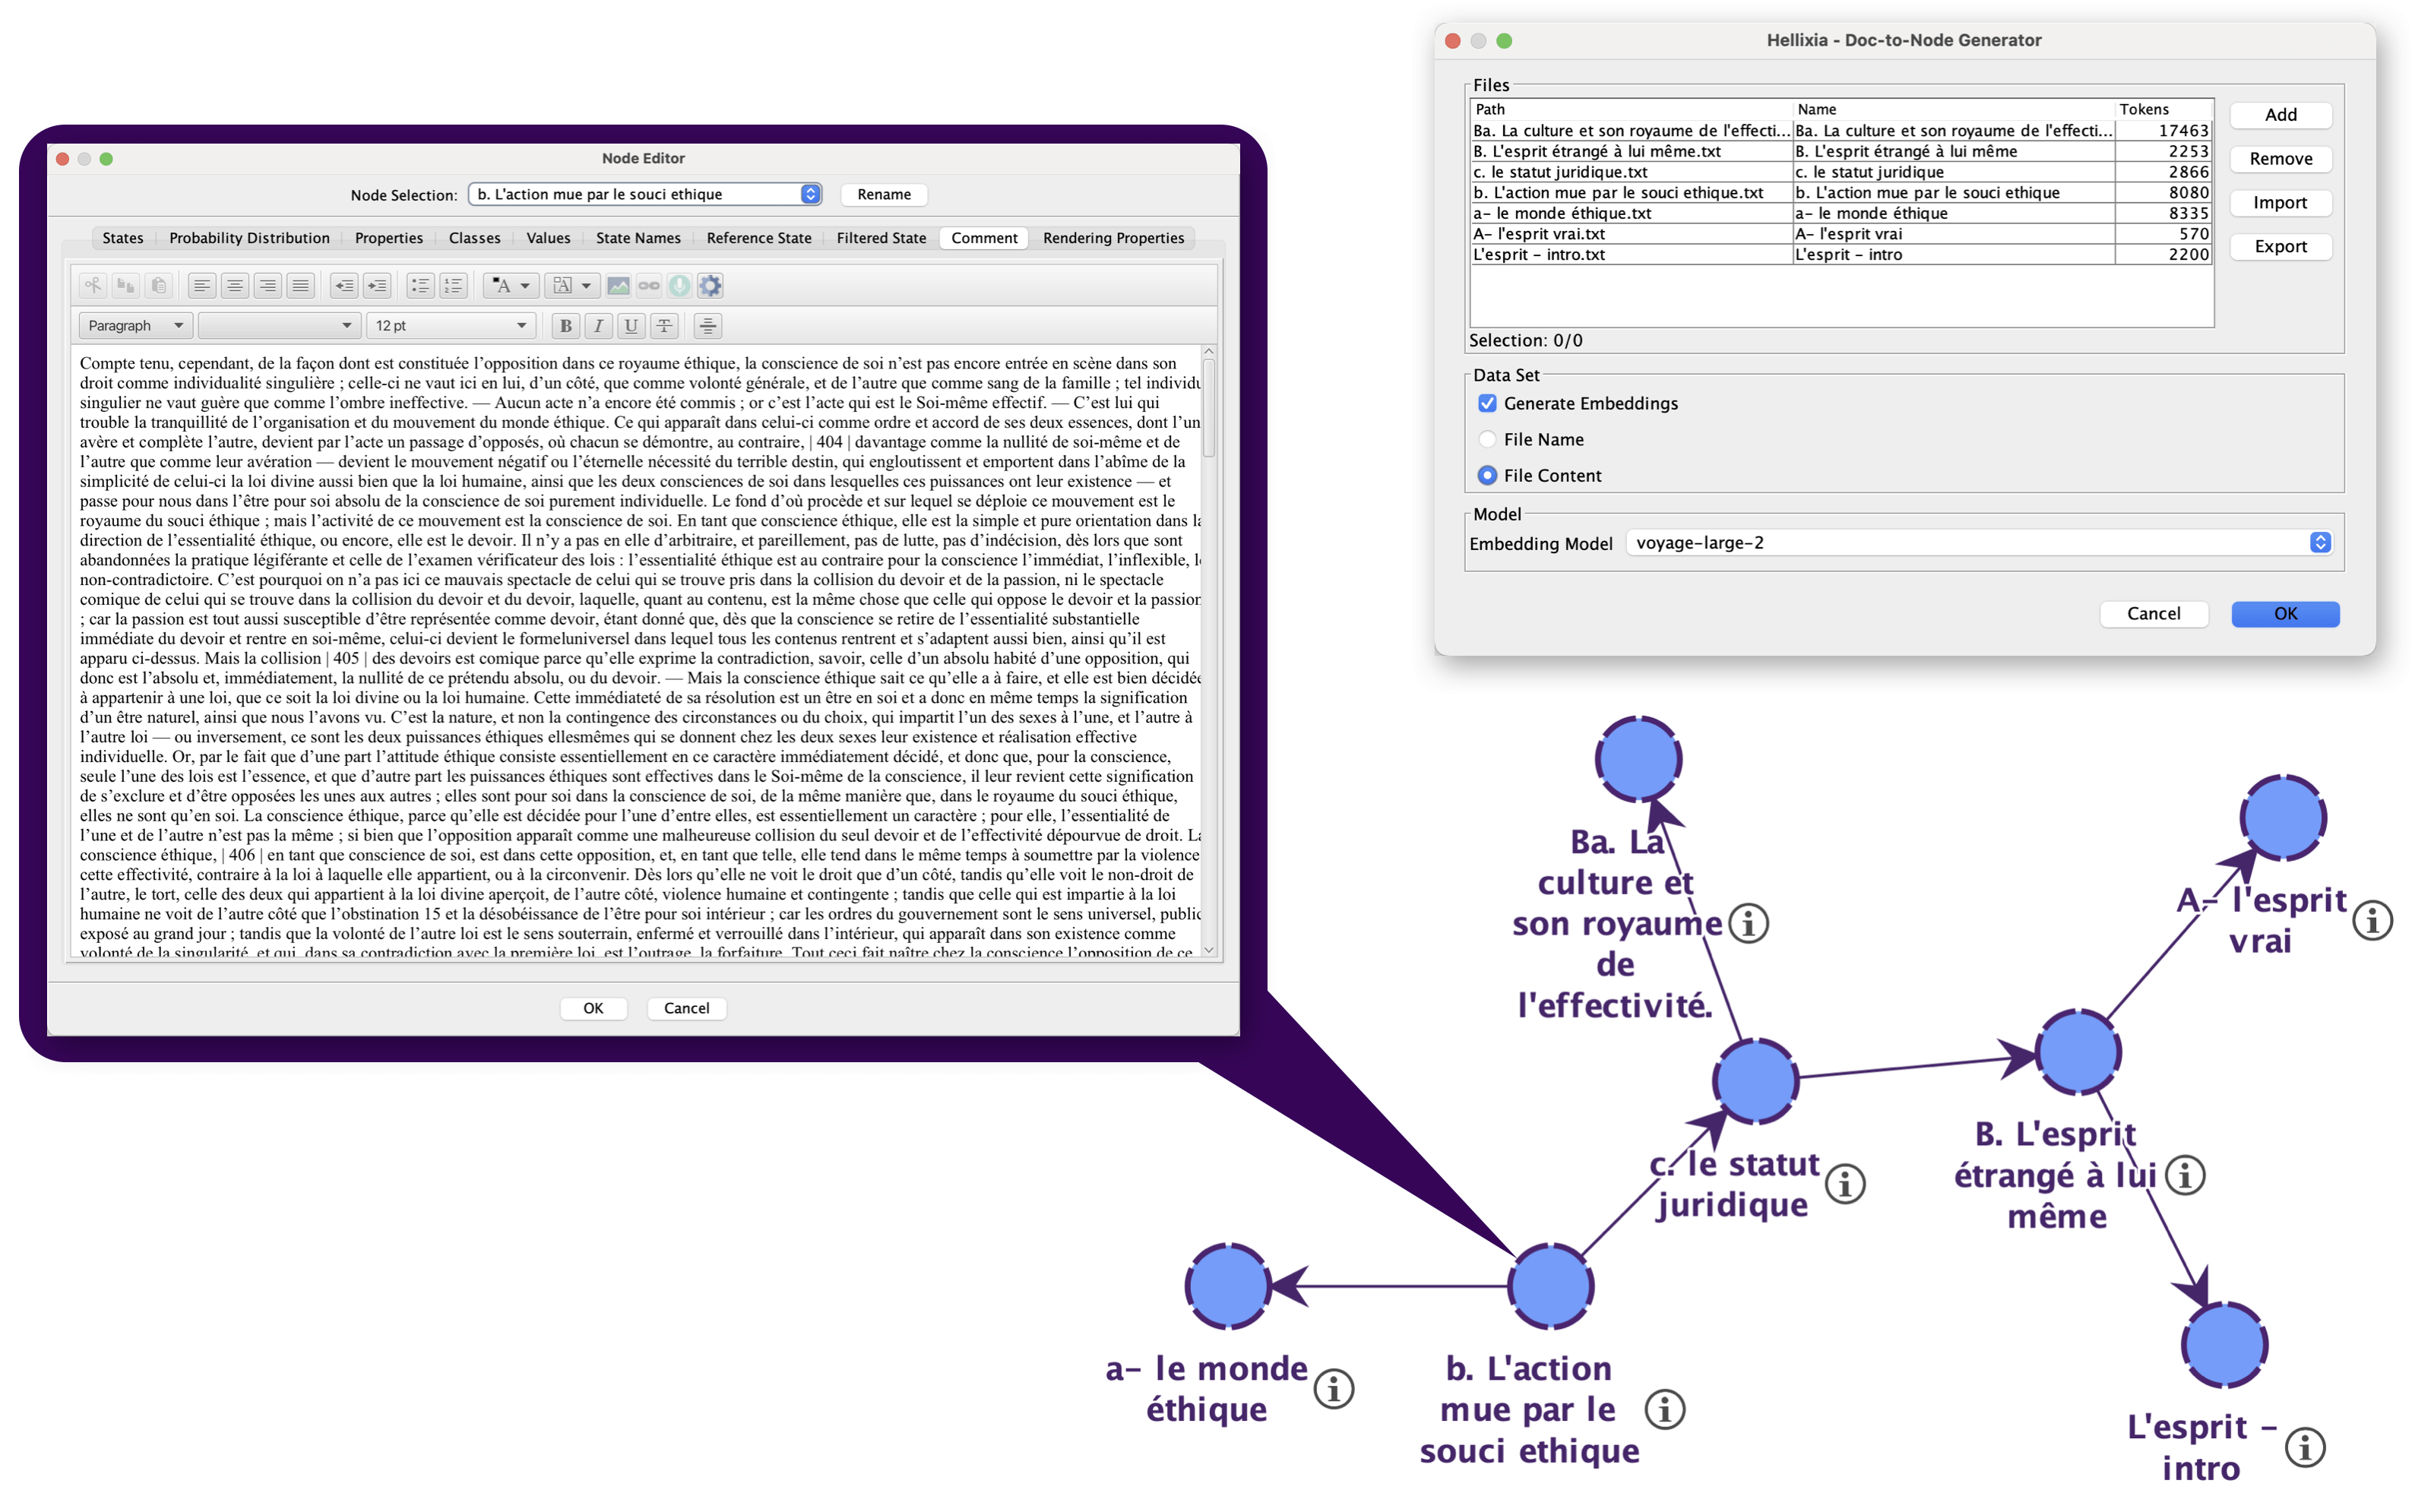The image size is (2415, 1512).
Task: Click the justify text alignment icon
Action: point(300,286)
